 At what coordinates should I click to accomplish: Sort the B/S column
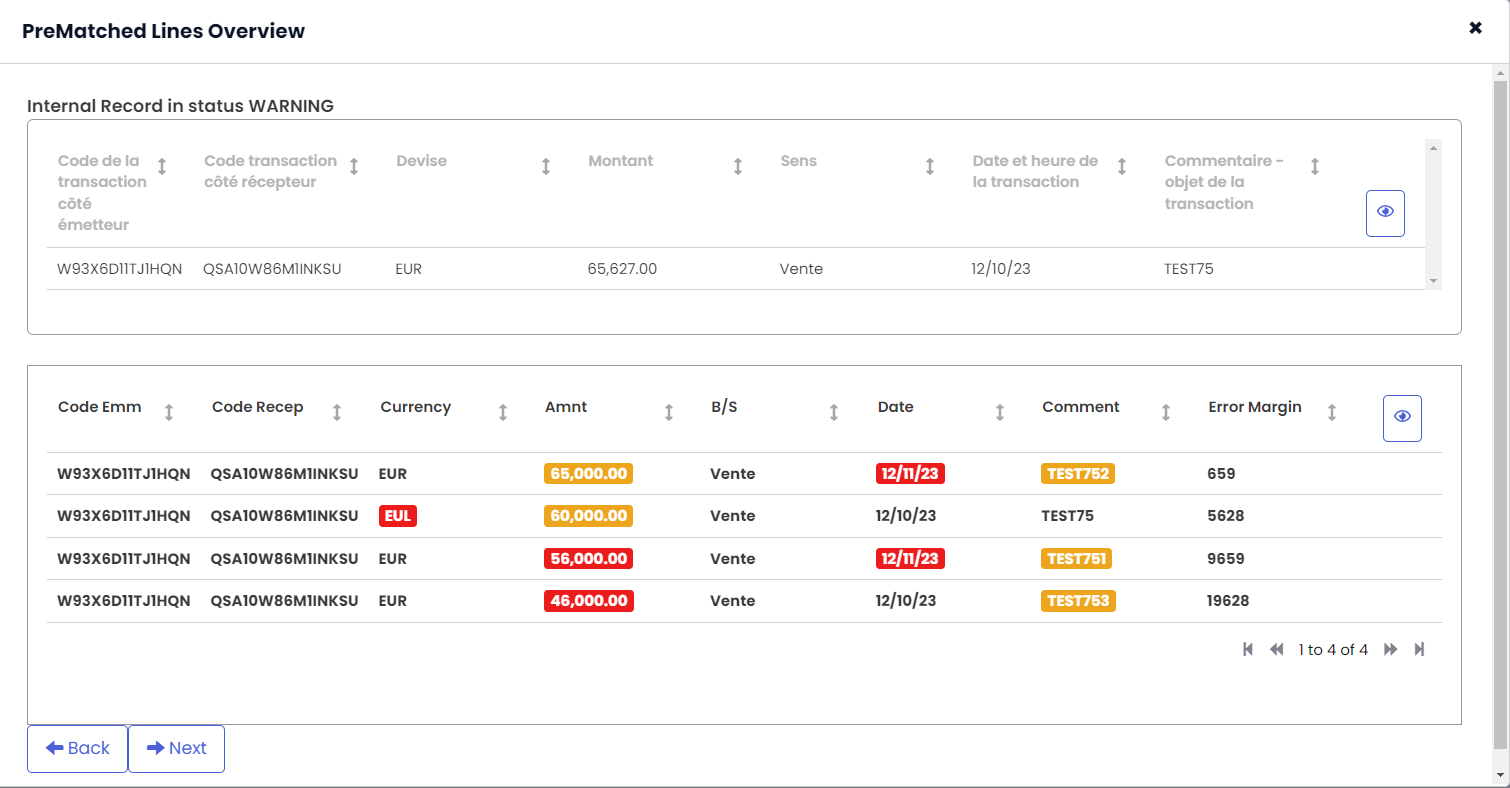[834, 412]
